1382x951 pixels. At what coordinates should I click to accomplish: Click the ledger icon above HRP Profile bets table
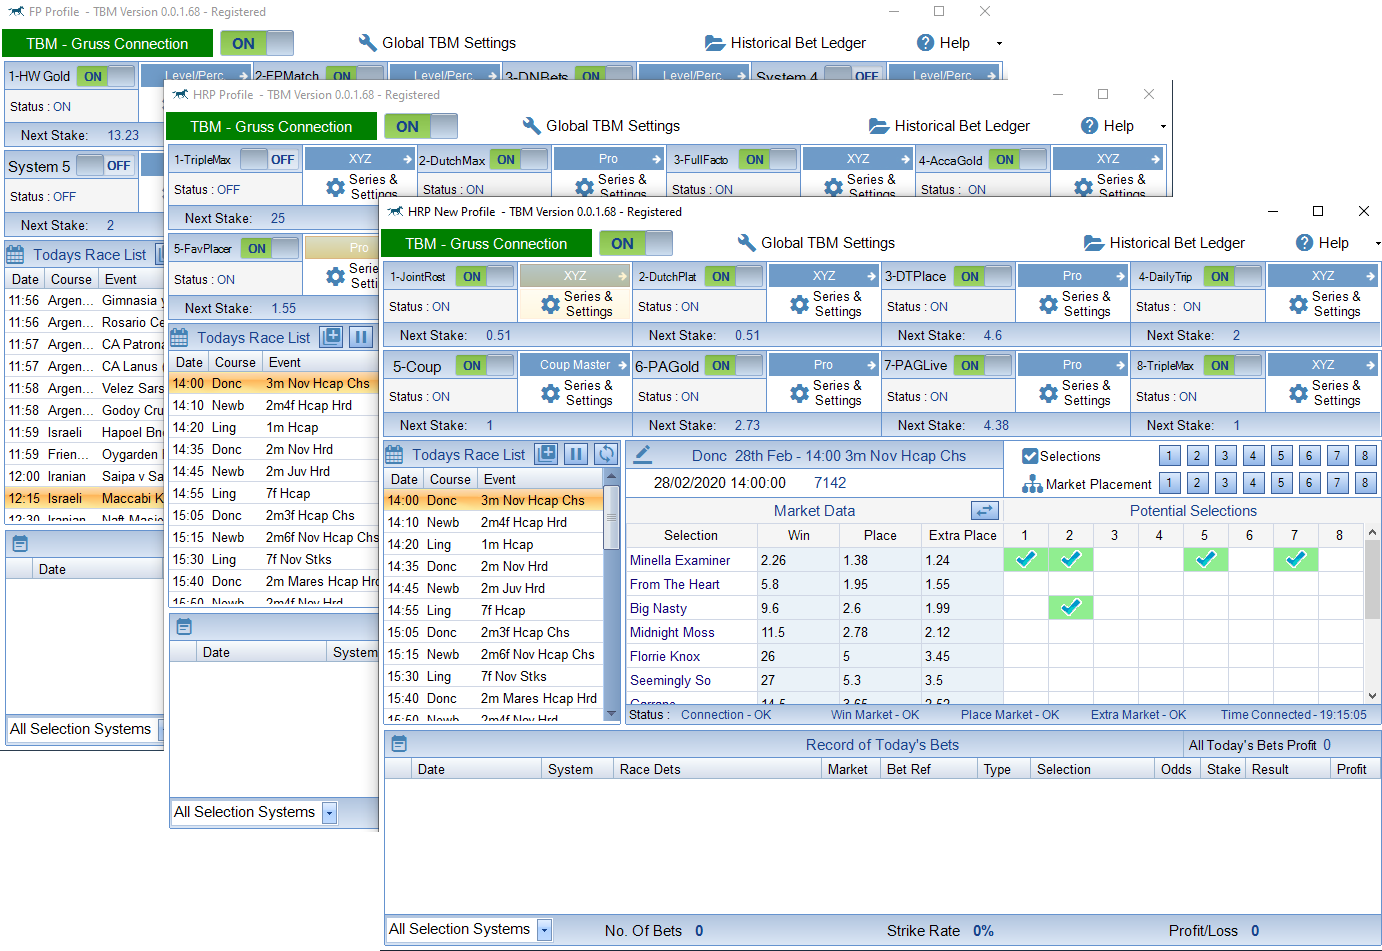click(x=184, y=627)
